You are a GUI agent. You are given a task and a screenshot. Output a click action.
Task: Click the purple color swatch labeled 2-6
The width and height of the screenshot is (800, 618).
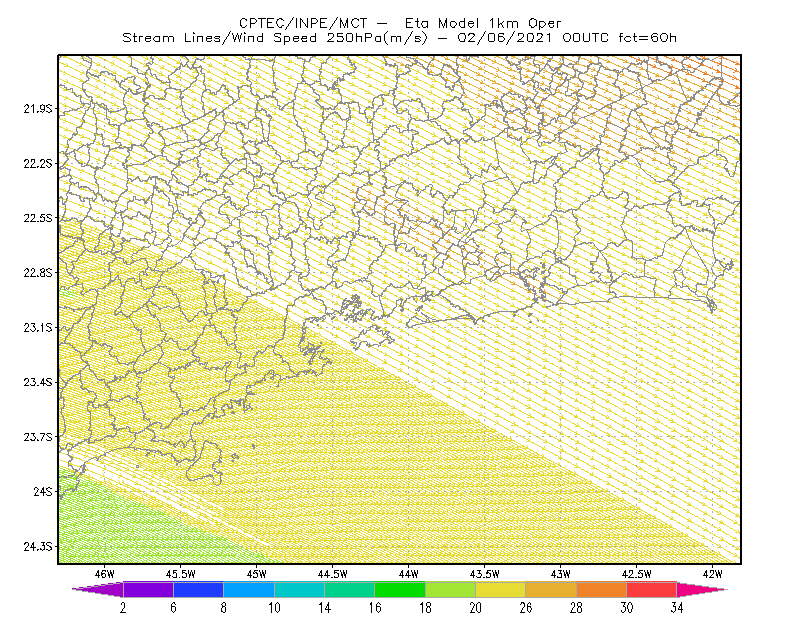click(x=148, y=589)
